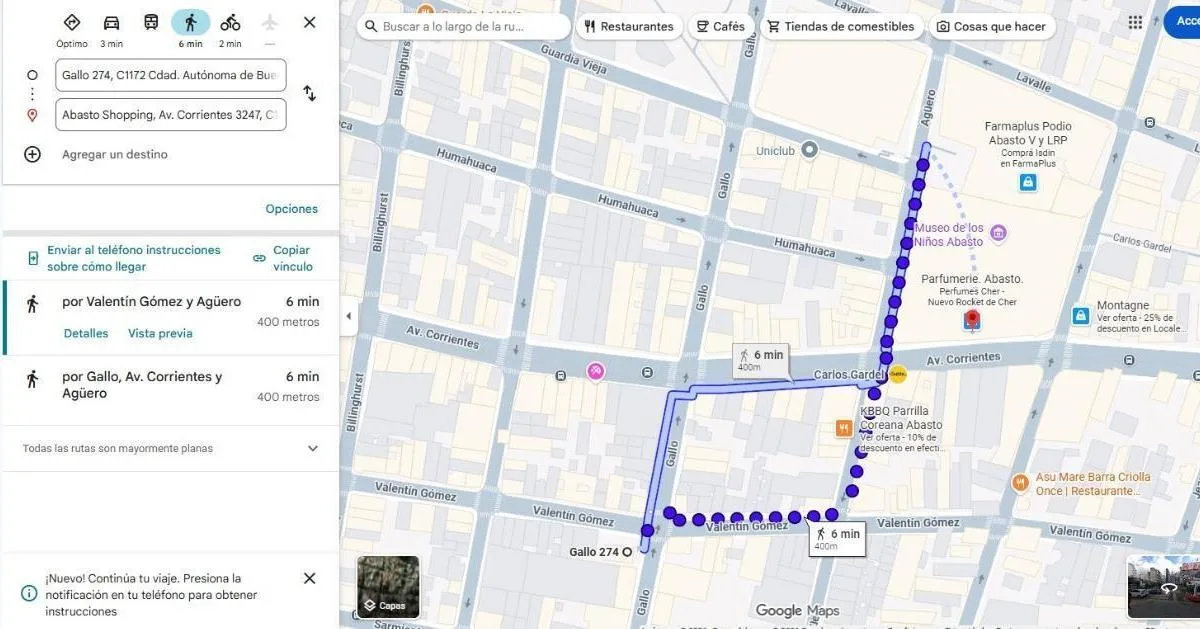Click the origin field with Gallo 274
Screen dimensions: 1200x629
tap(171, 75)
